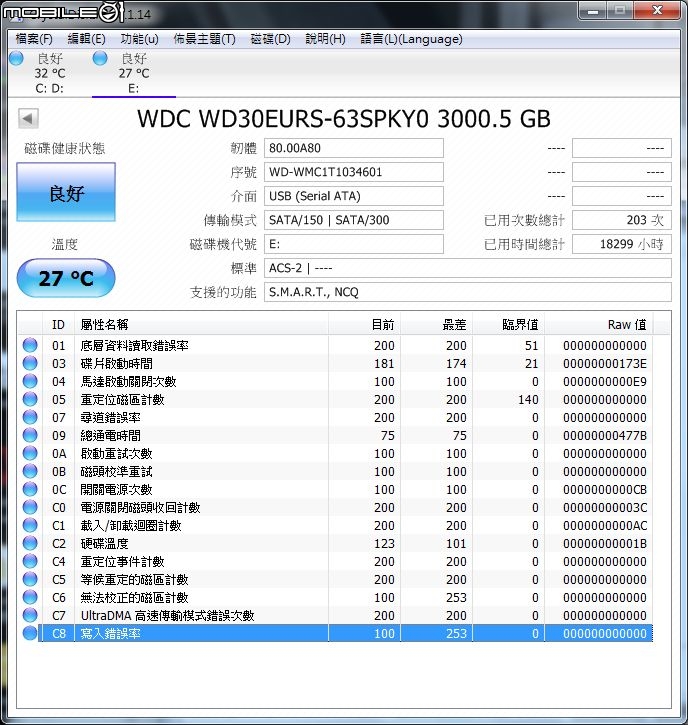Click the status icon of attribute C4
Image resolution: width=688 pixels, height=725 pixels.
coord(30,561)
